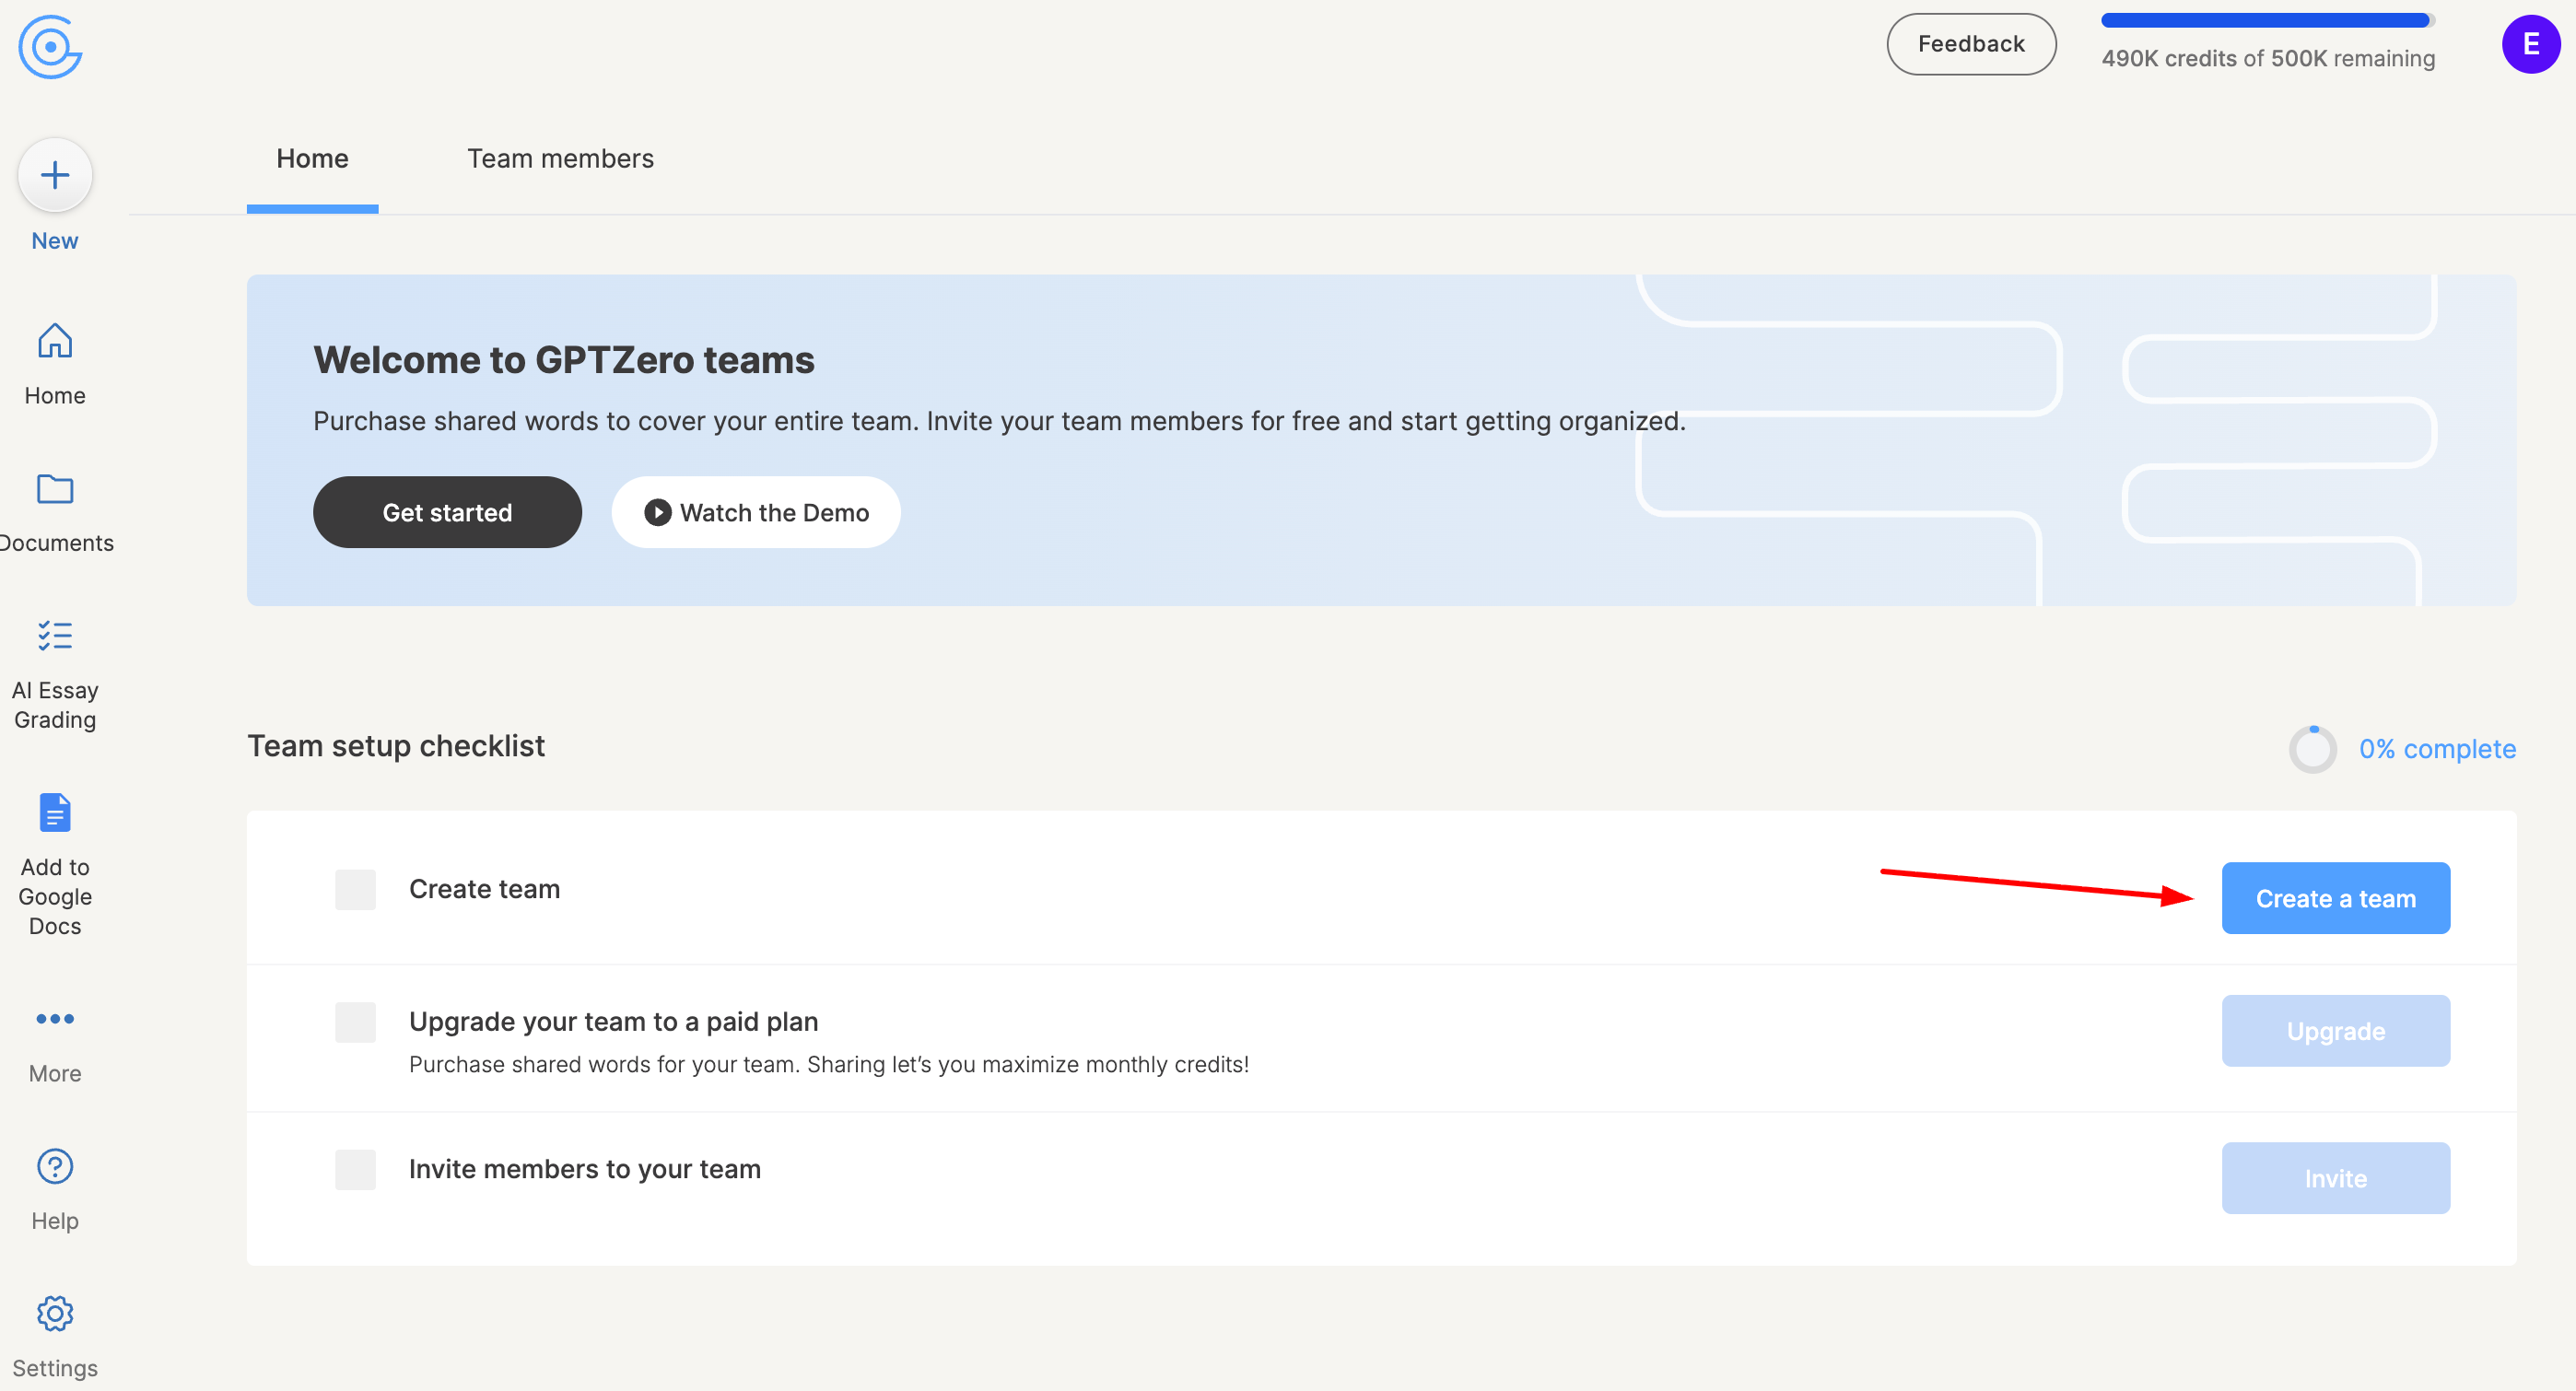Open Home from the sidebar
This screenshot has height=1391, width=2576.
55,364
